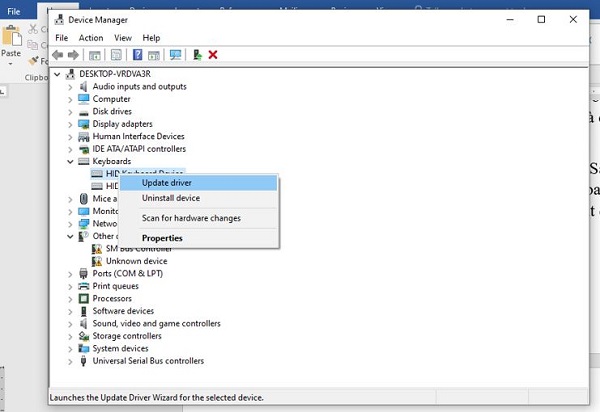The width and height of the screenshot is (600, 412).
Task: Select the second HID keyboard entry icon
Action: [97, 186]
